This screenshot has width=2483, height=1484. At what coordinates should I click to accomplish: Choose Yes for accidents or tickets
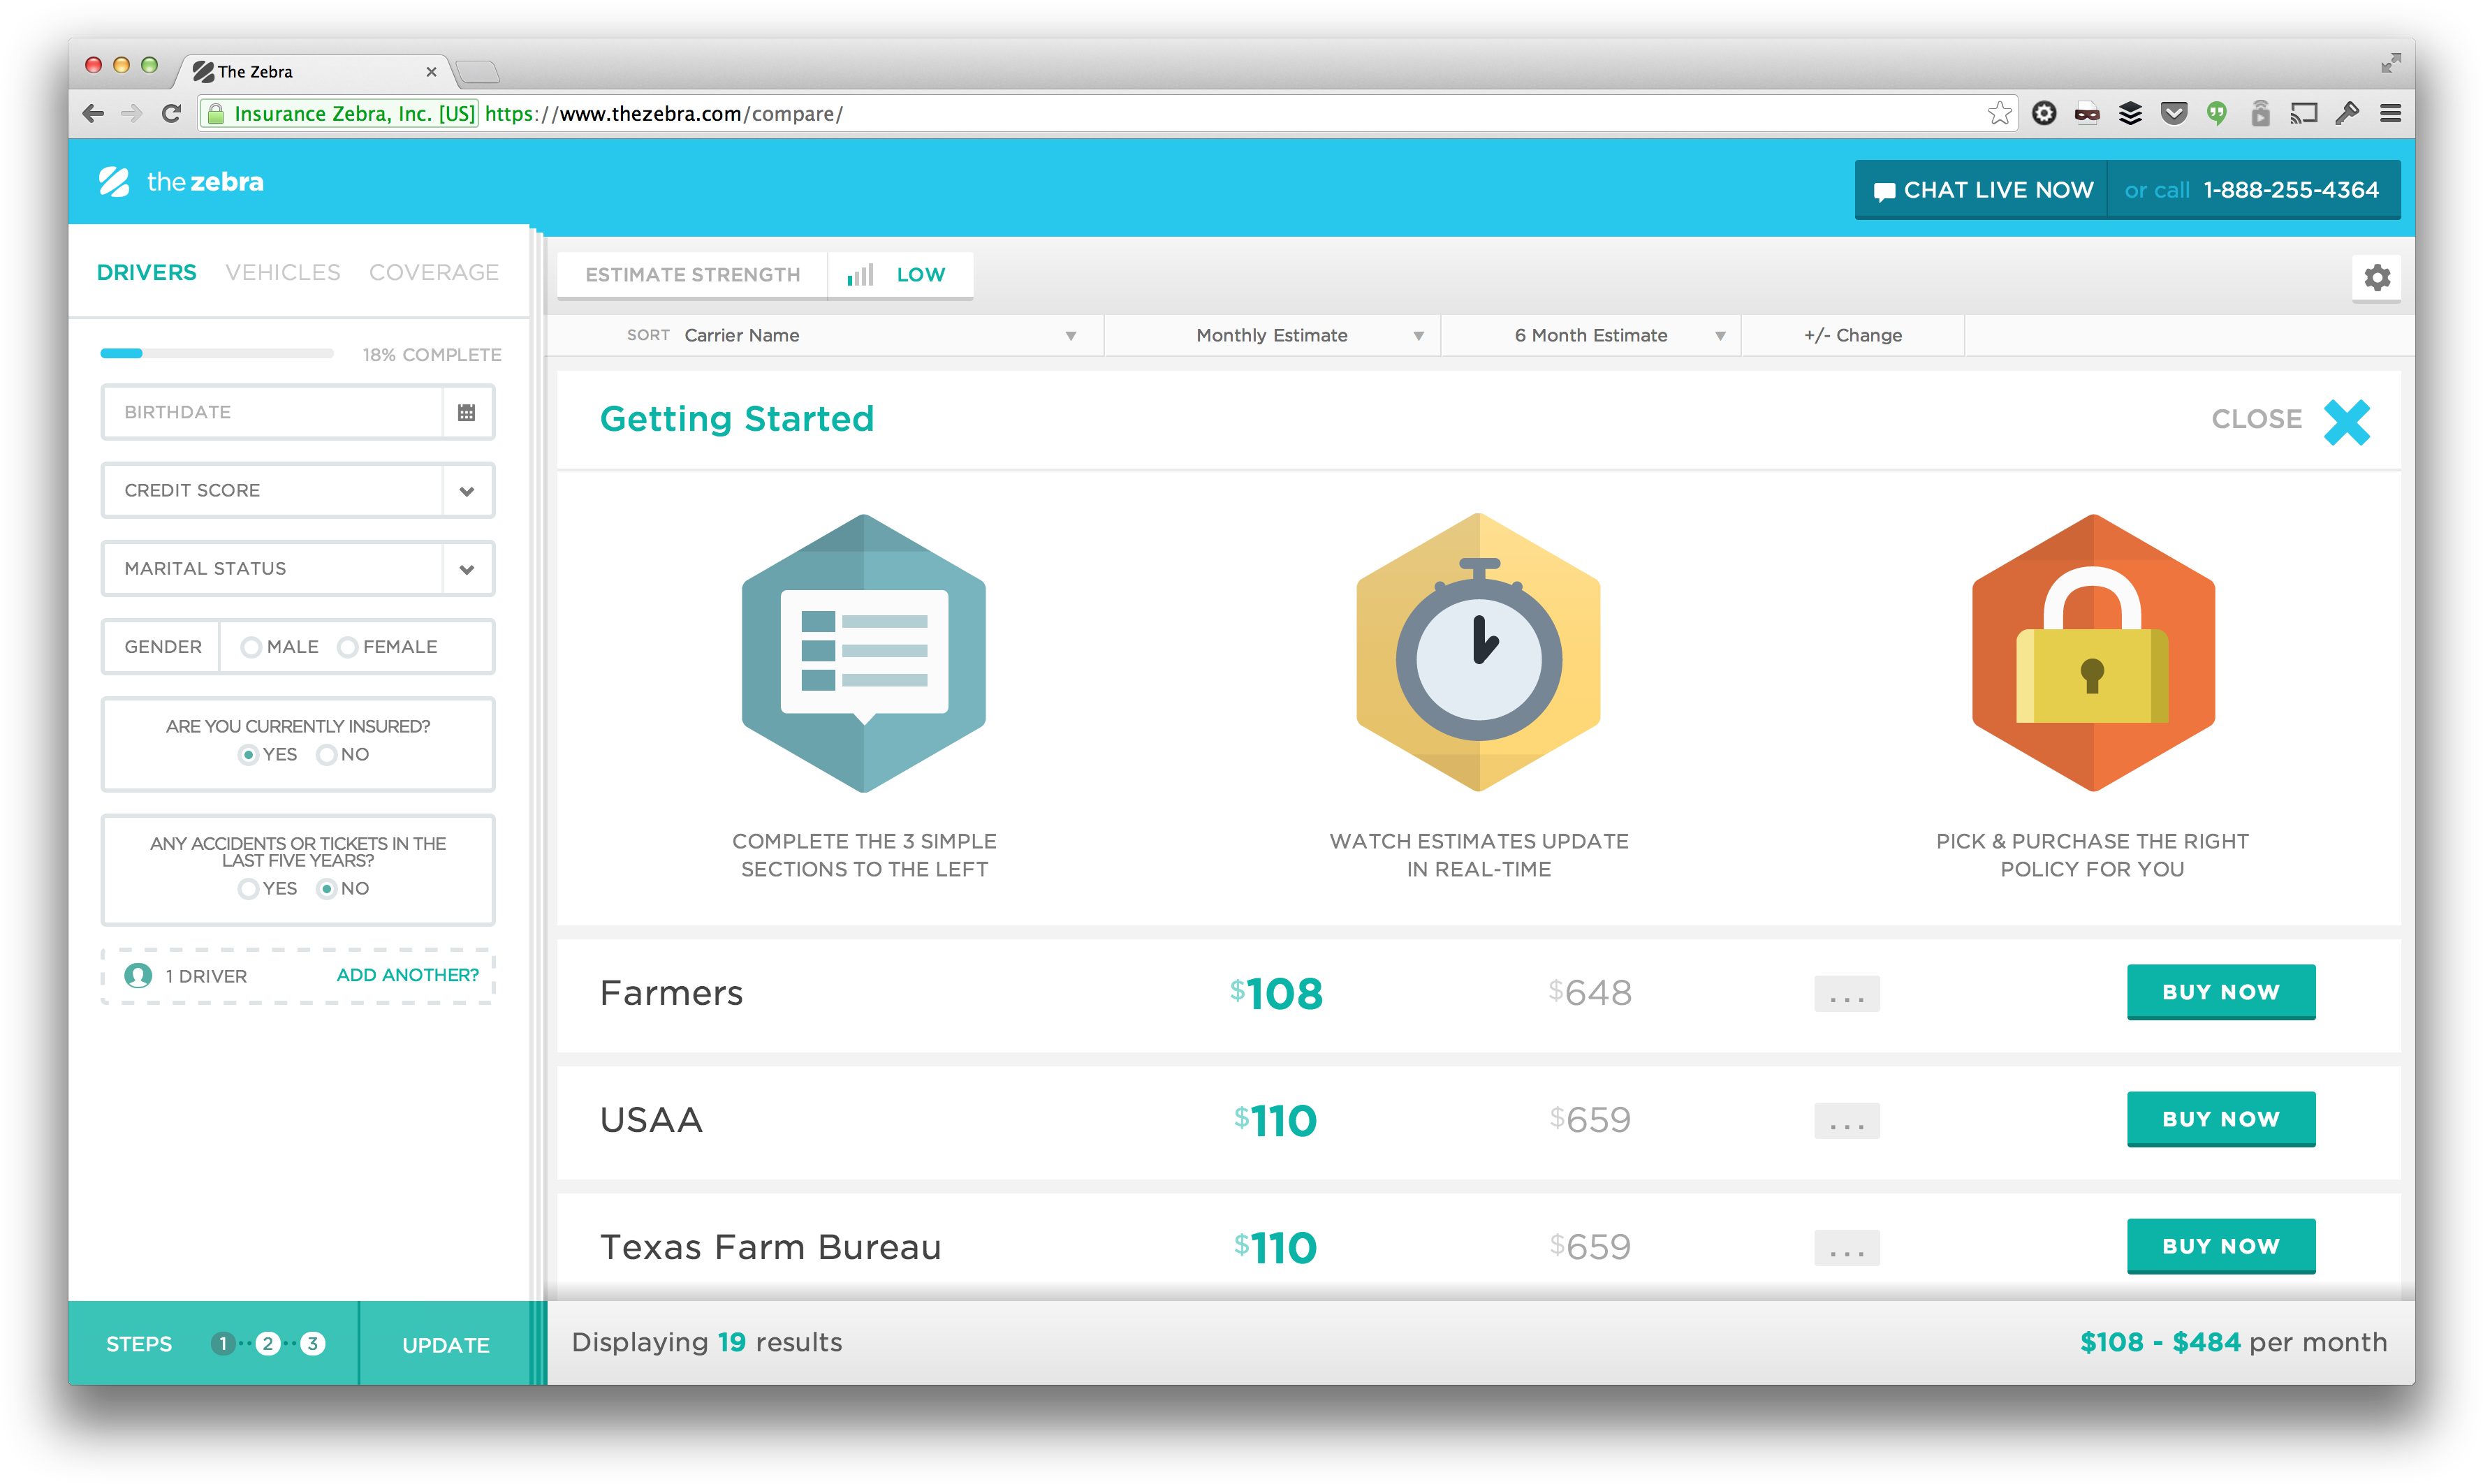(248, 889)
